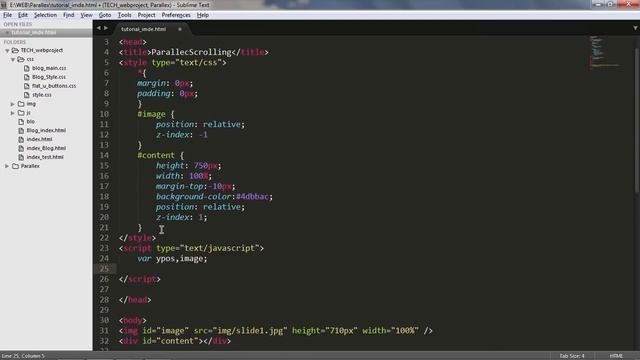Open the Edit menu

(23, 15)
